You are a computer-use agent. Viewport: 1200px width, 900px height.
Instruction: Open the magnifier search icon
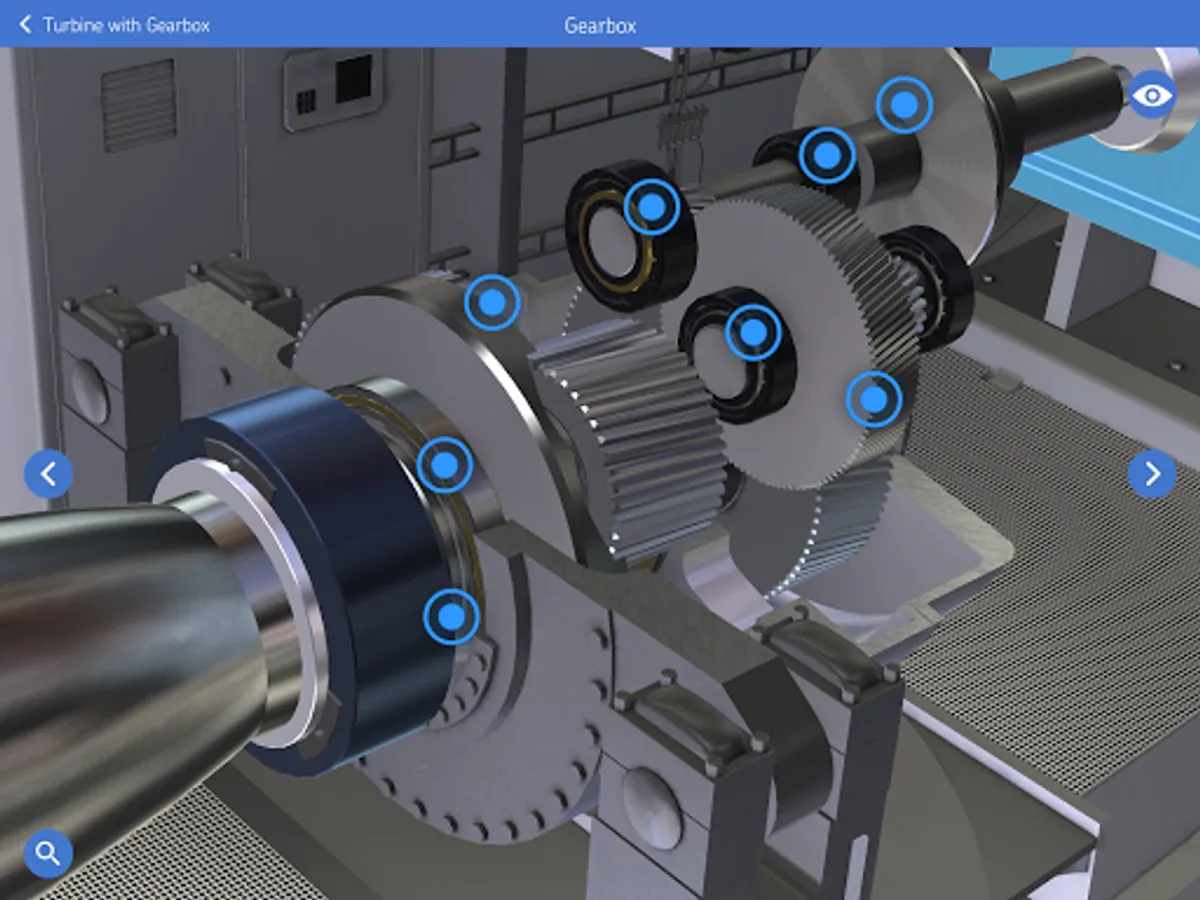tap(48, 853)
